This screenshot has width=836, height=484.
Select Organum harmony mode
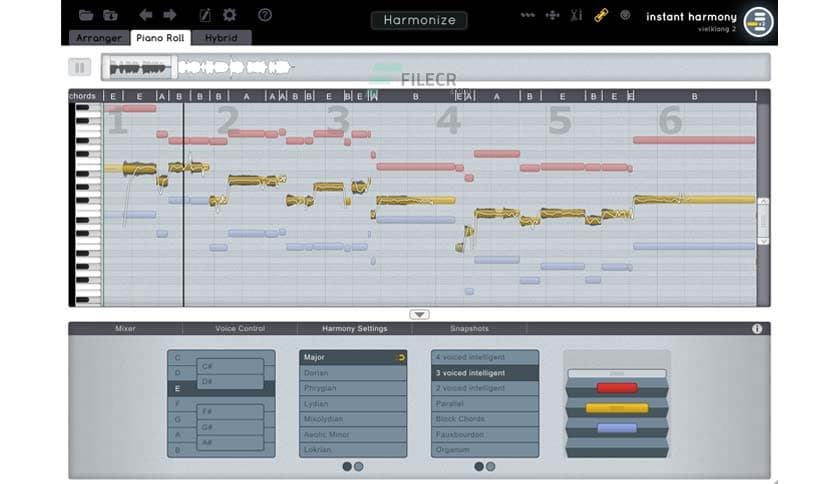tap(485, 450)
